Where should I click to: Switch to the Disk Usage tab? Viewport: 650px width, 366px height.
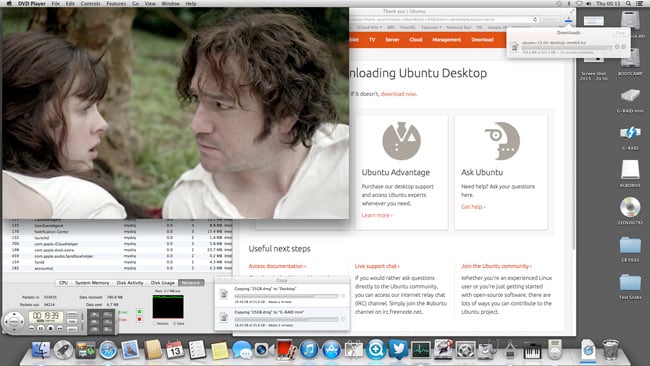162,283
